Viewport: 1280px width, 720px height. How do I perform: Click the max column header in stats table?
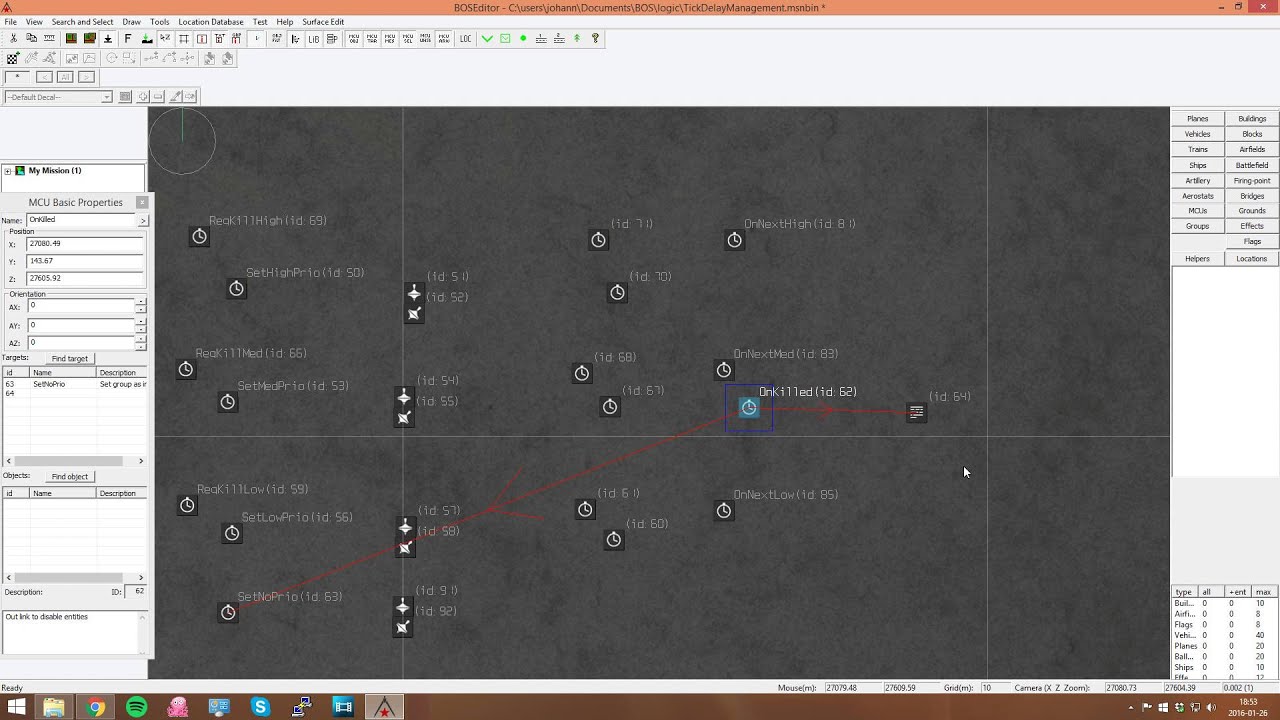click(1264, 592)
